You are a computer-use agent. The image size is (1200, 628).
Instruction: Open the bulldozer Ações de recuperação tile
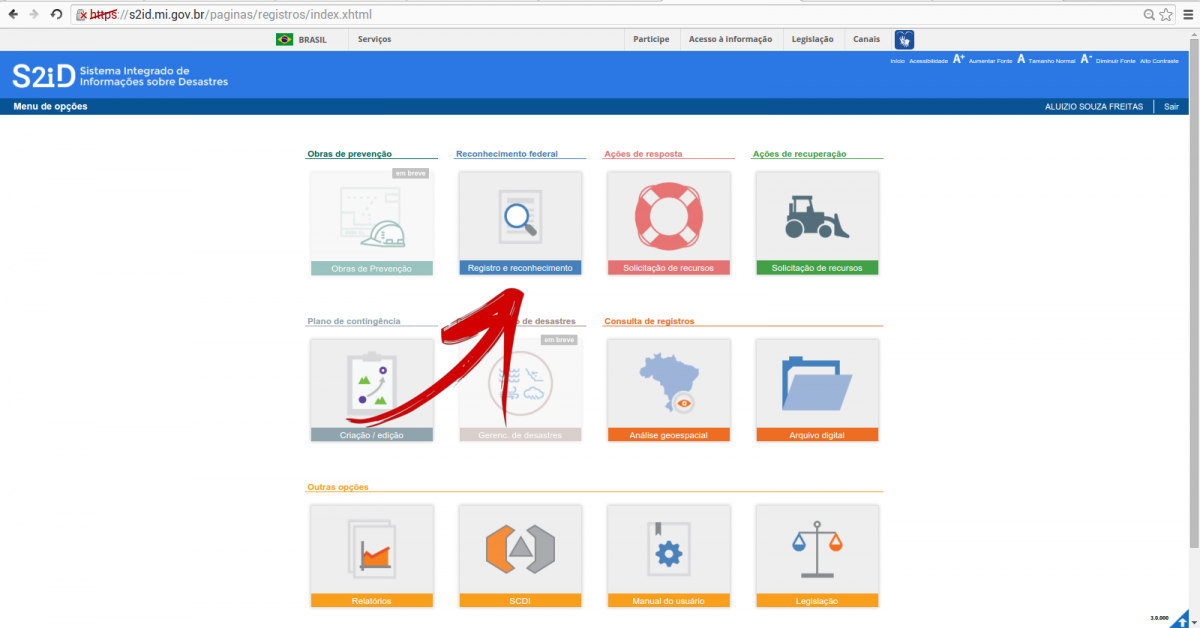click(817, 217)
